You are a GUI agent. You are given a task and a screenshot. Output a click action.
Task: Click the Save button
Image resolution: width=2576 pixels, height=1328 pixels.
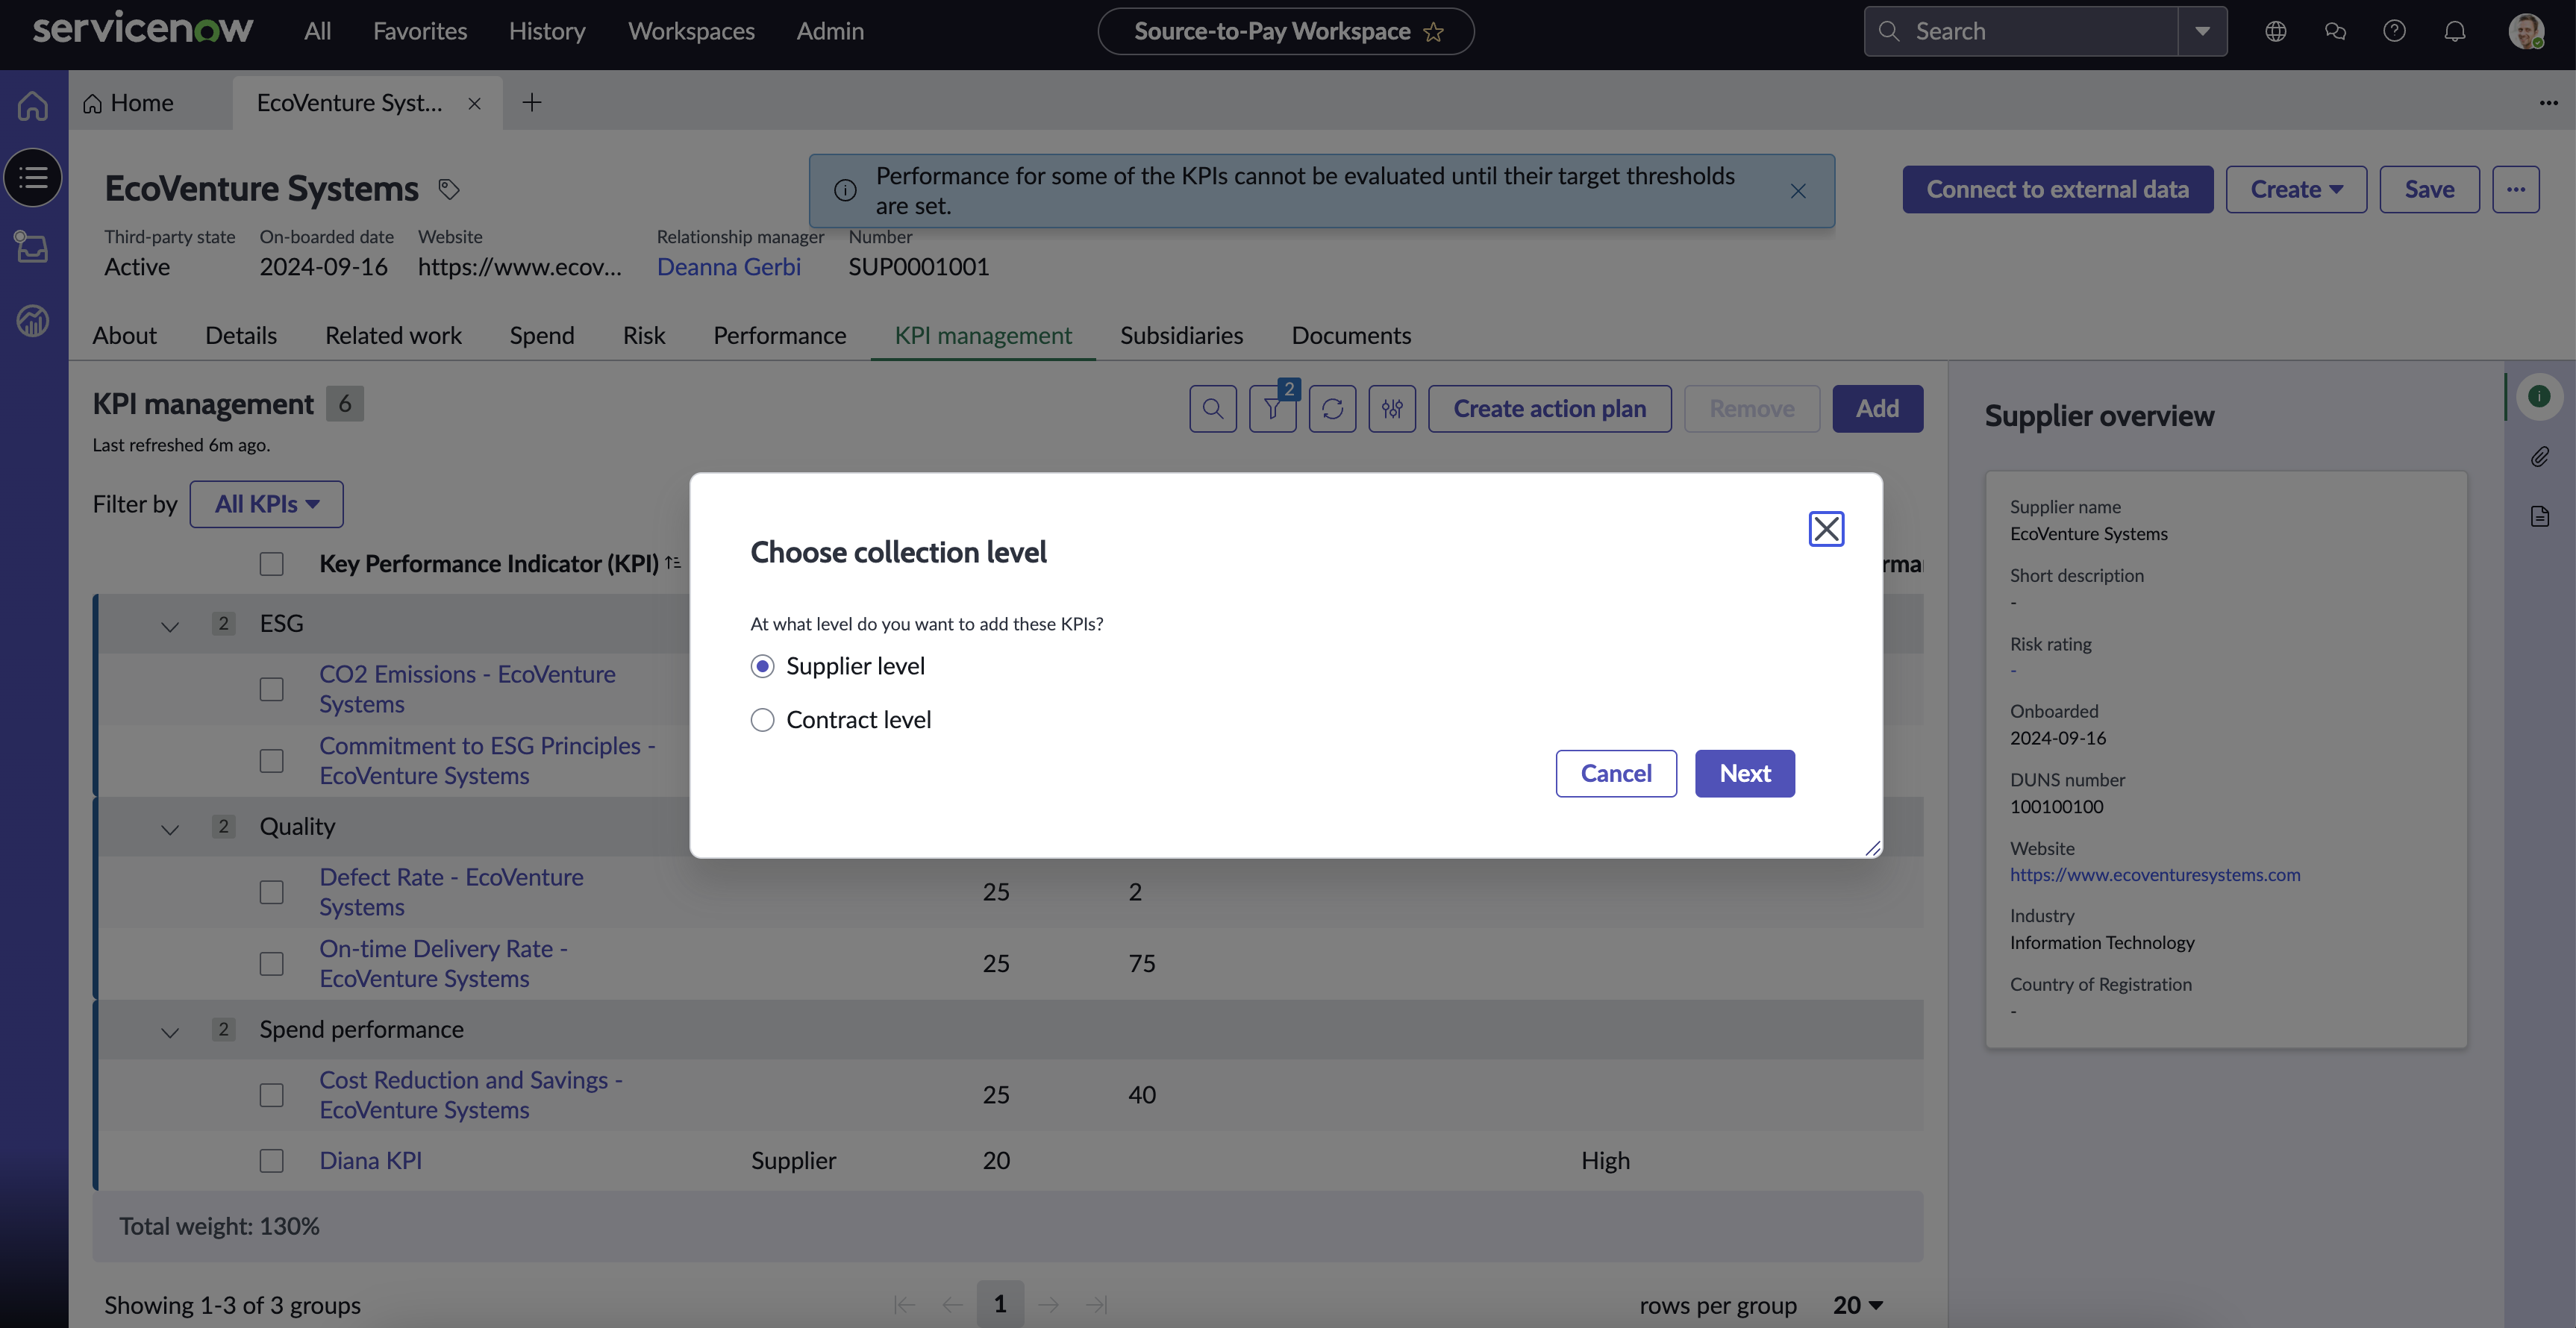2429,189
